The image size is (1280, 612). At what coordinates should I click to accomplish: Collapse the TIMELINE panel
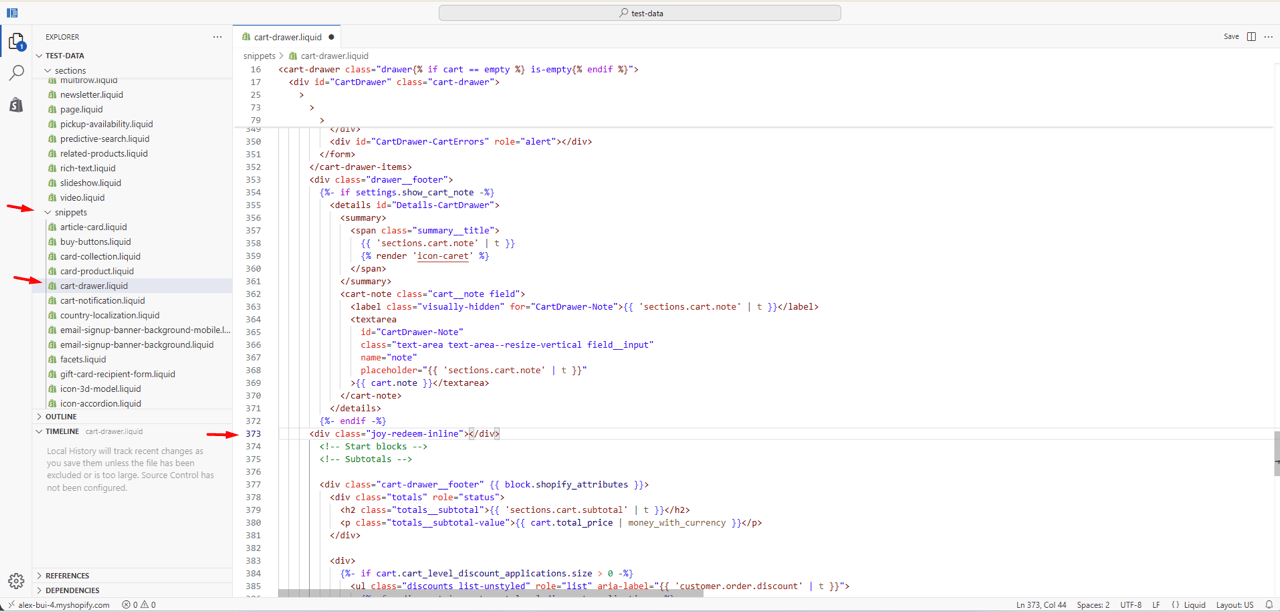[39, 432]
